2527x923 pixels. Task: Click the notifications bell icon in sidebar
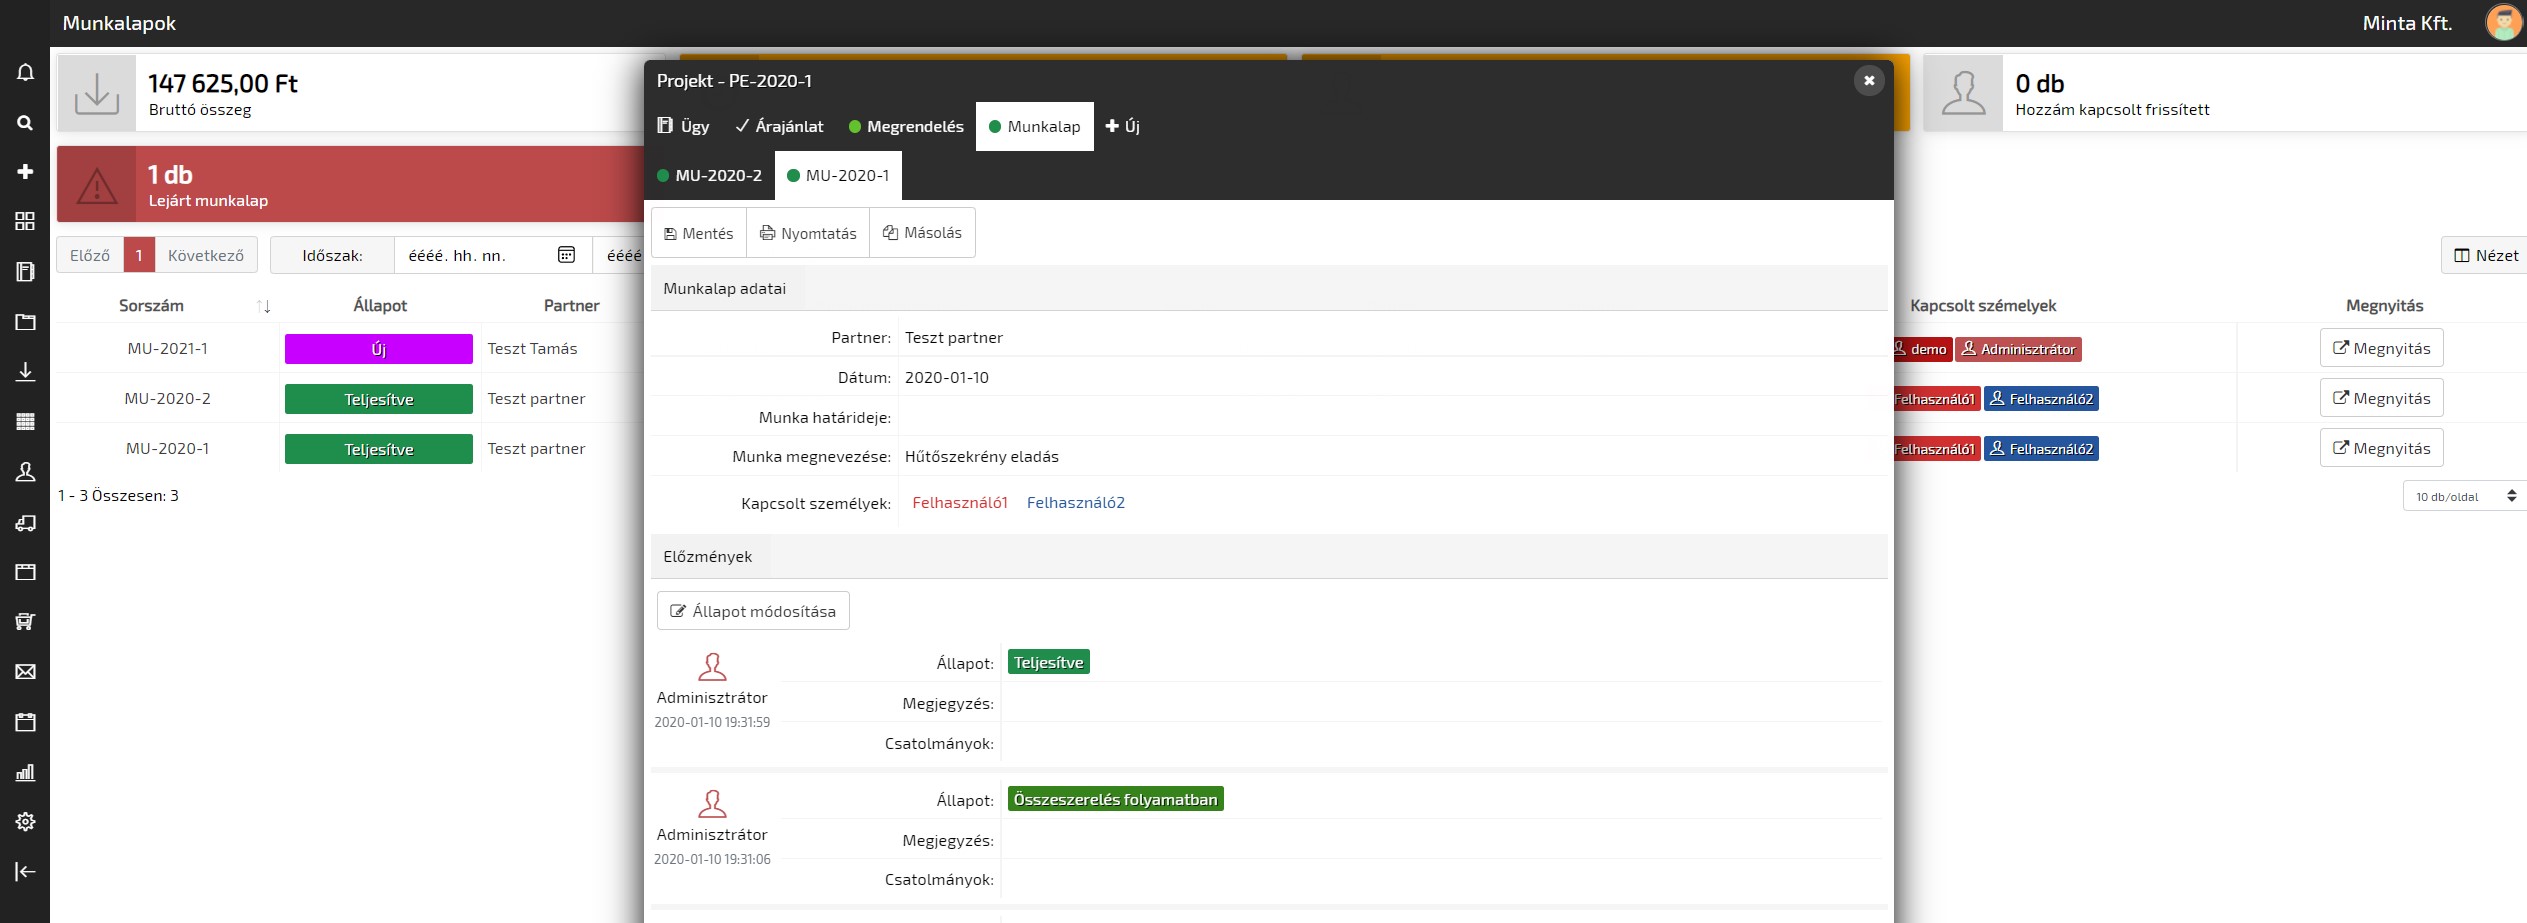[25, 72]
